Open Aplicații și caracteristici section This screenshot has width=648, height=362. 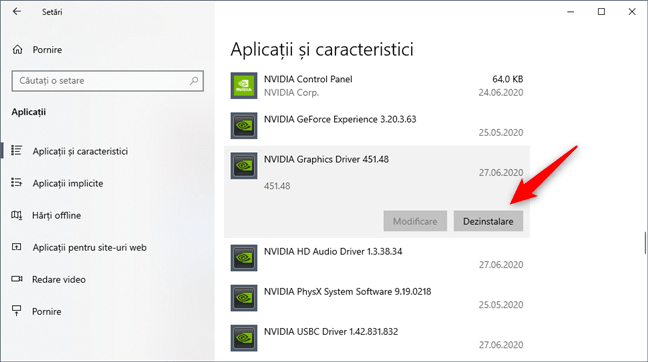point(80,151)
